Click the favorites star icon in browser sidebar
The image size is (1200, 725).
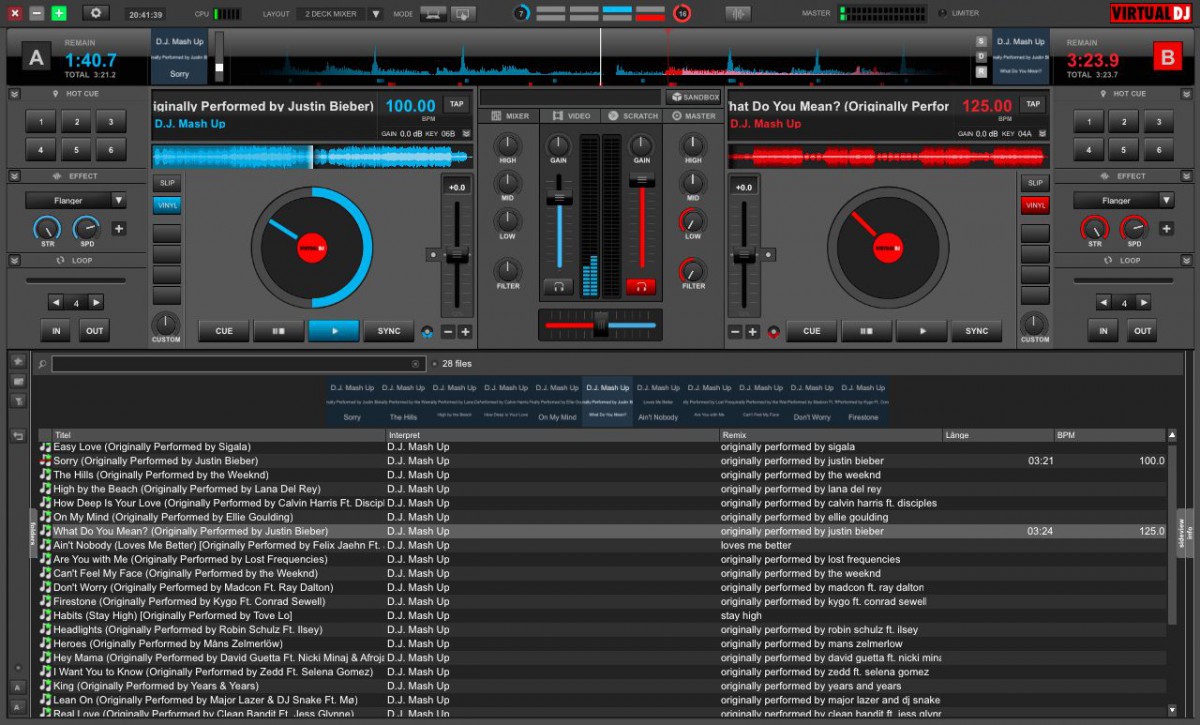click(x=17, y=361)
